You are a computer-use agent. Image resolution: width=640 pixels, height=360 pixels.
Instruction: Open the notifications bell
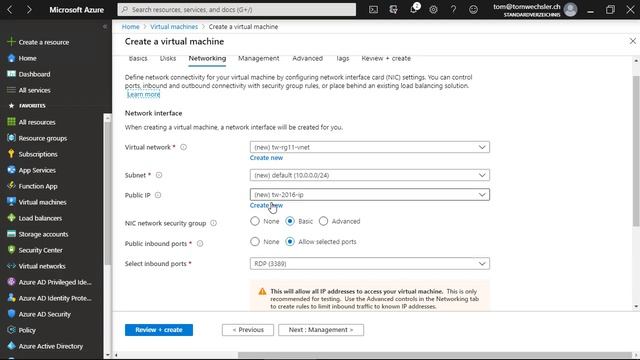coord(414,9)
